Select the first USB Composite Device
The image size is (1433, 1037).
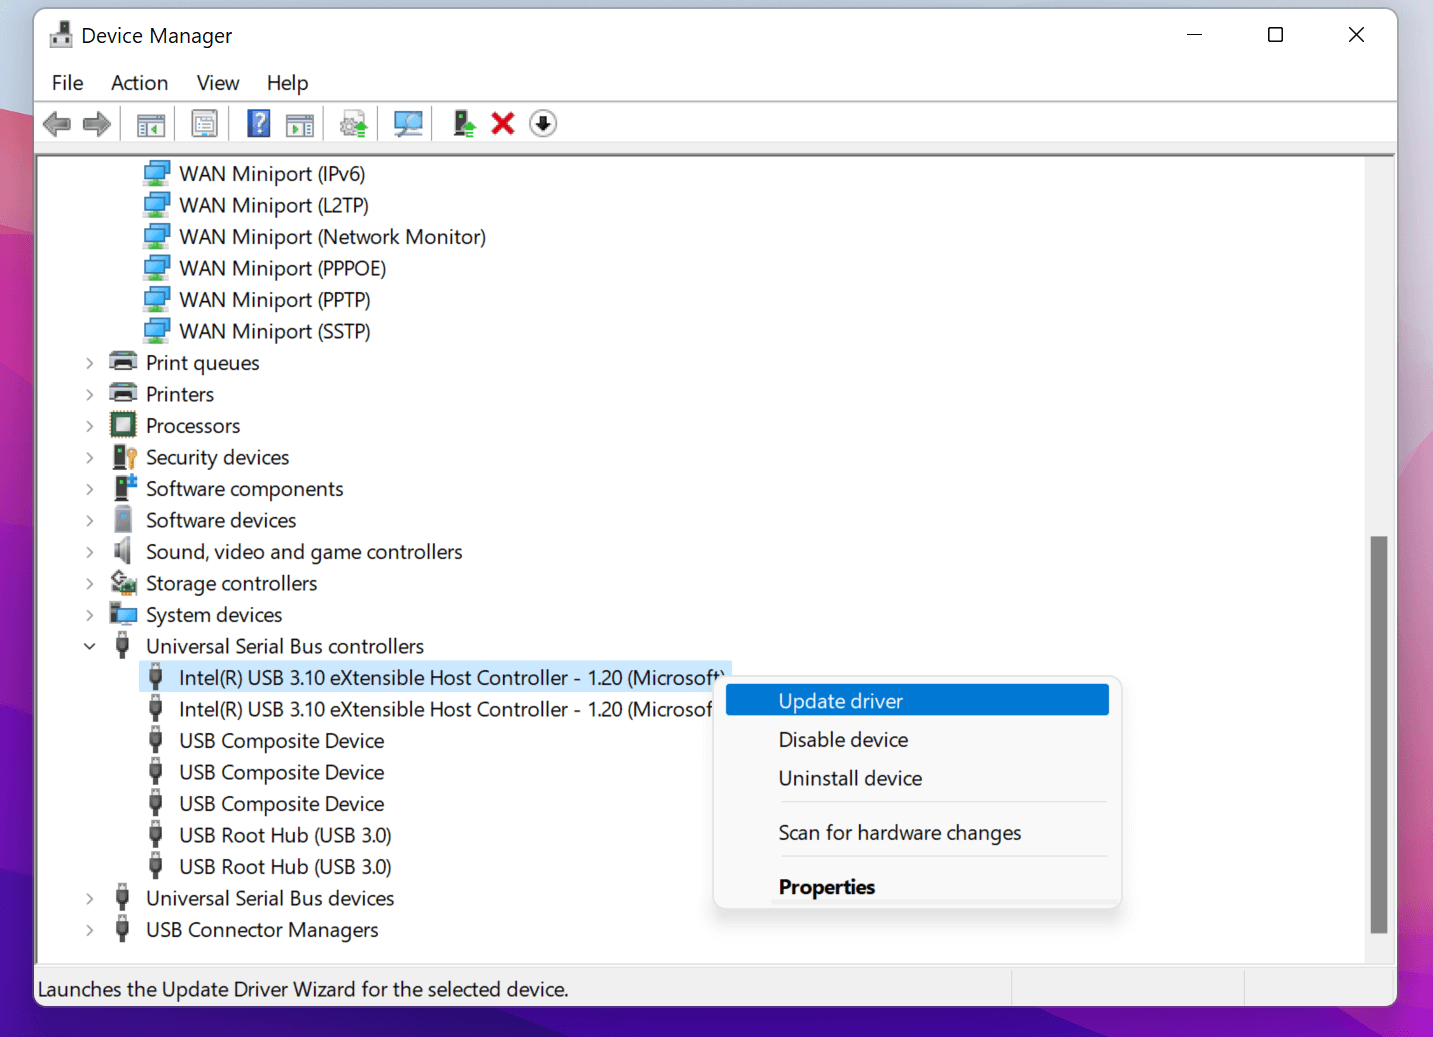tap(281, 741)
